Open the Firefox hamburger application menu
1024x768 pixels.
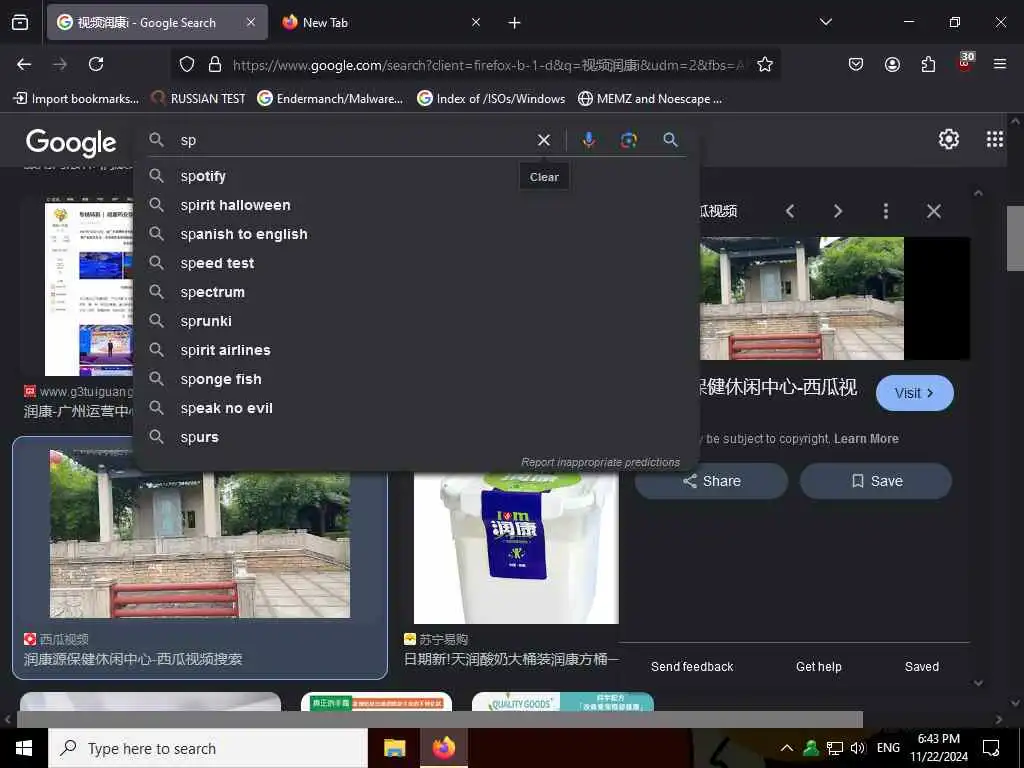[x=1000, y=64]
